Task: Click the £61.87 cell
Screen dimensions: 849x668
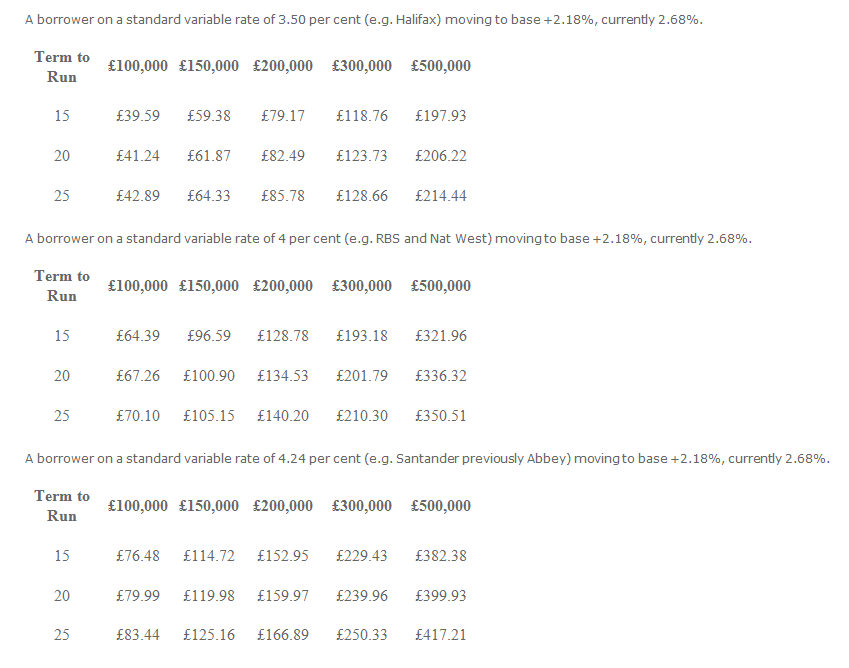Action: [x=209, y=156]
